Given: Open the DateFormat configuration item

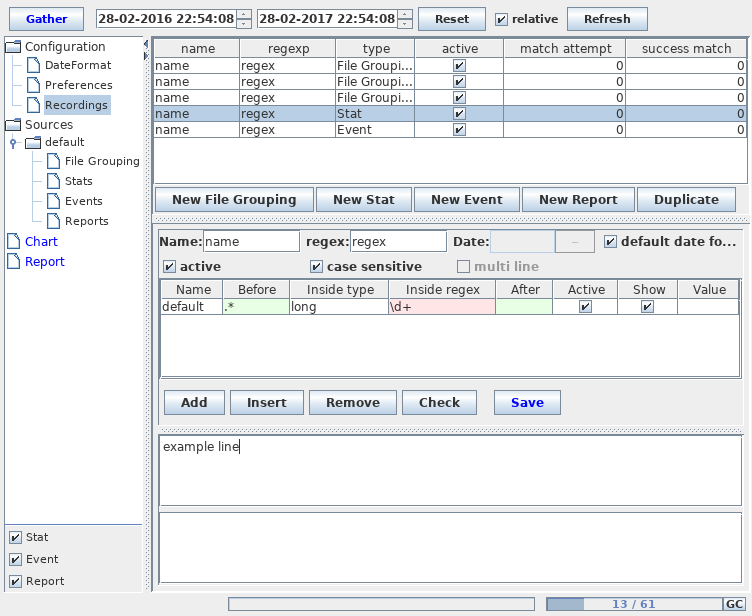Looking at the screenshot, I should (78, 65).
